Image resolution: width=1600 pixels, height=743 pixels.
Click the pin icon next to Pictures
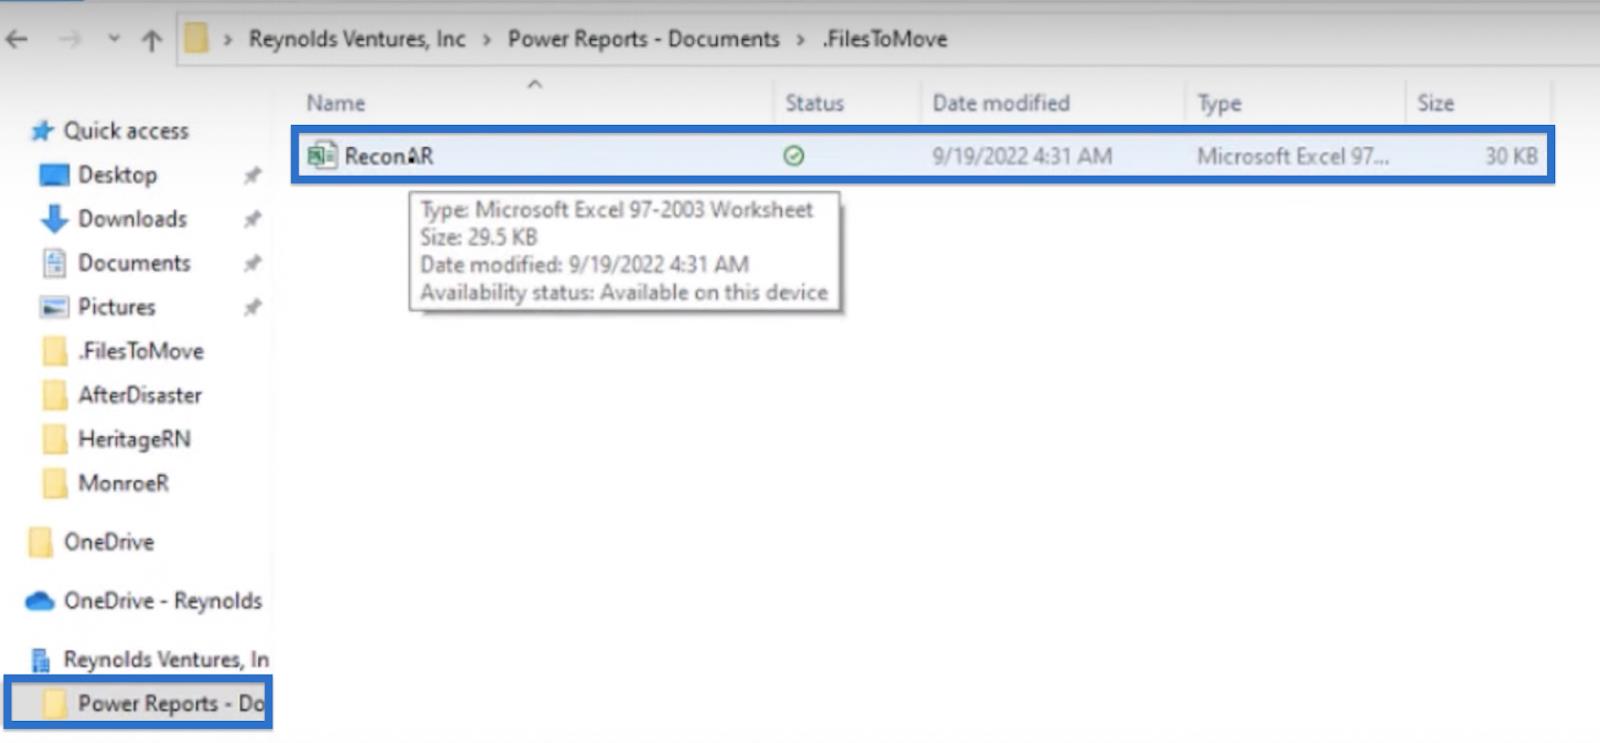252,308
